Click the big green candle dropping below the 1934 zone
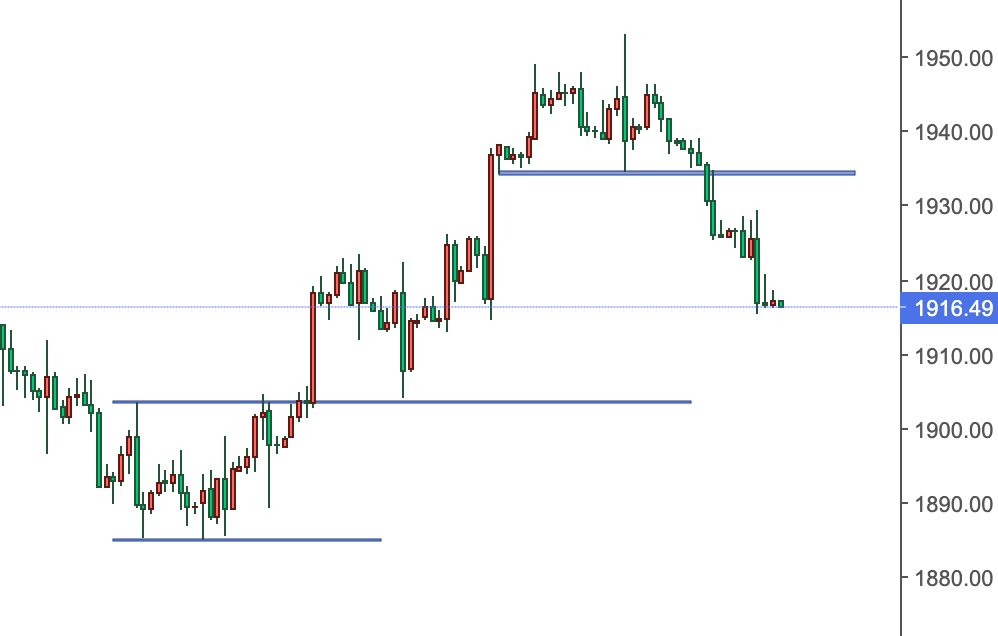The height and width of the screenshot is (636, 998). pyautogui.click(x=707, y=183)
